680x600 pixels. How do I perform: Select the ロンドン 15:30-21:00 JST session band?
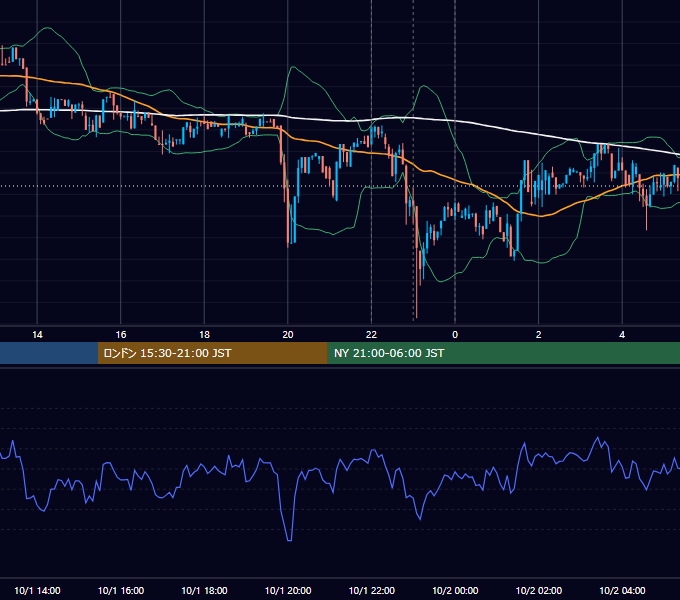click(x=212, y=353)
